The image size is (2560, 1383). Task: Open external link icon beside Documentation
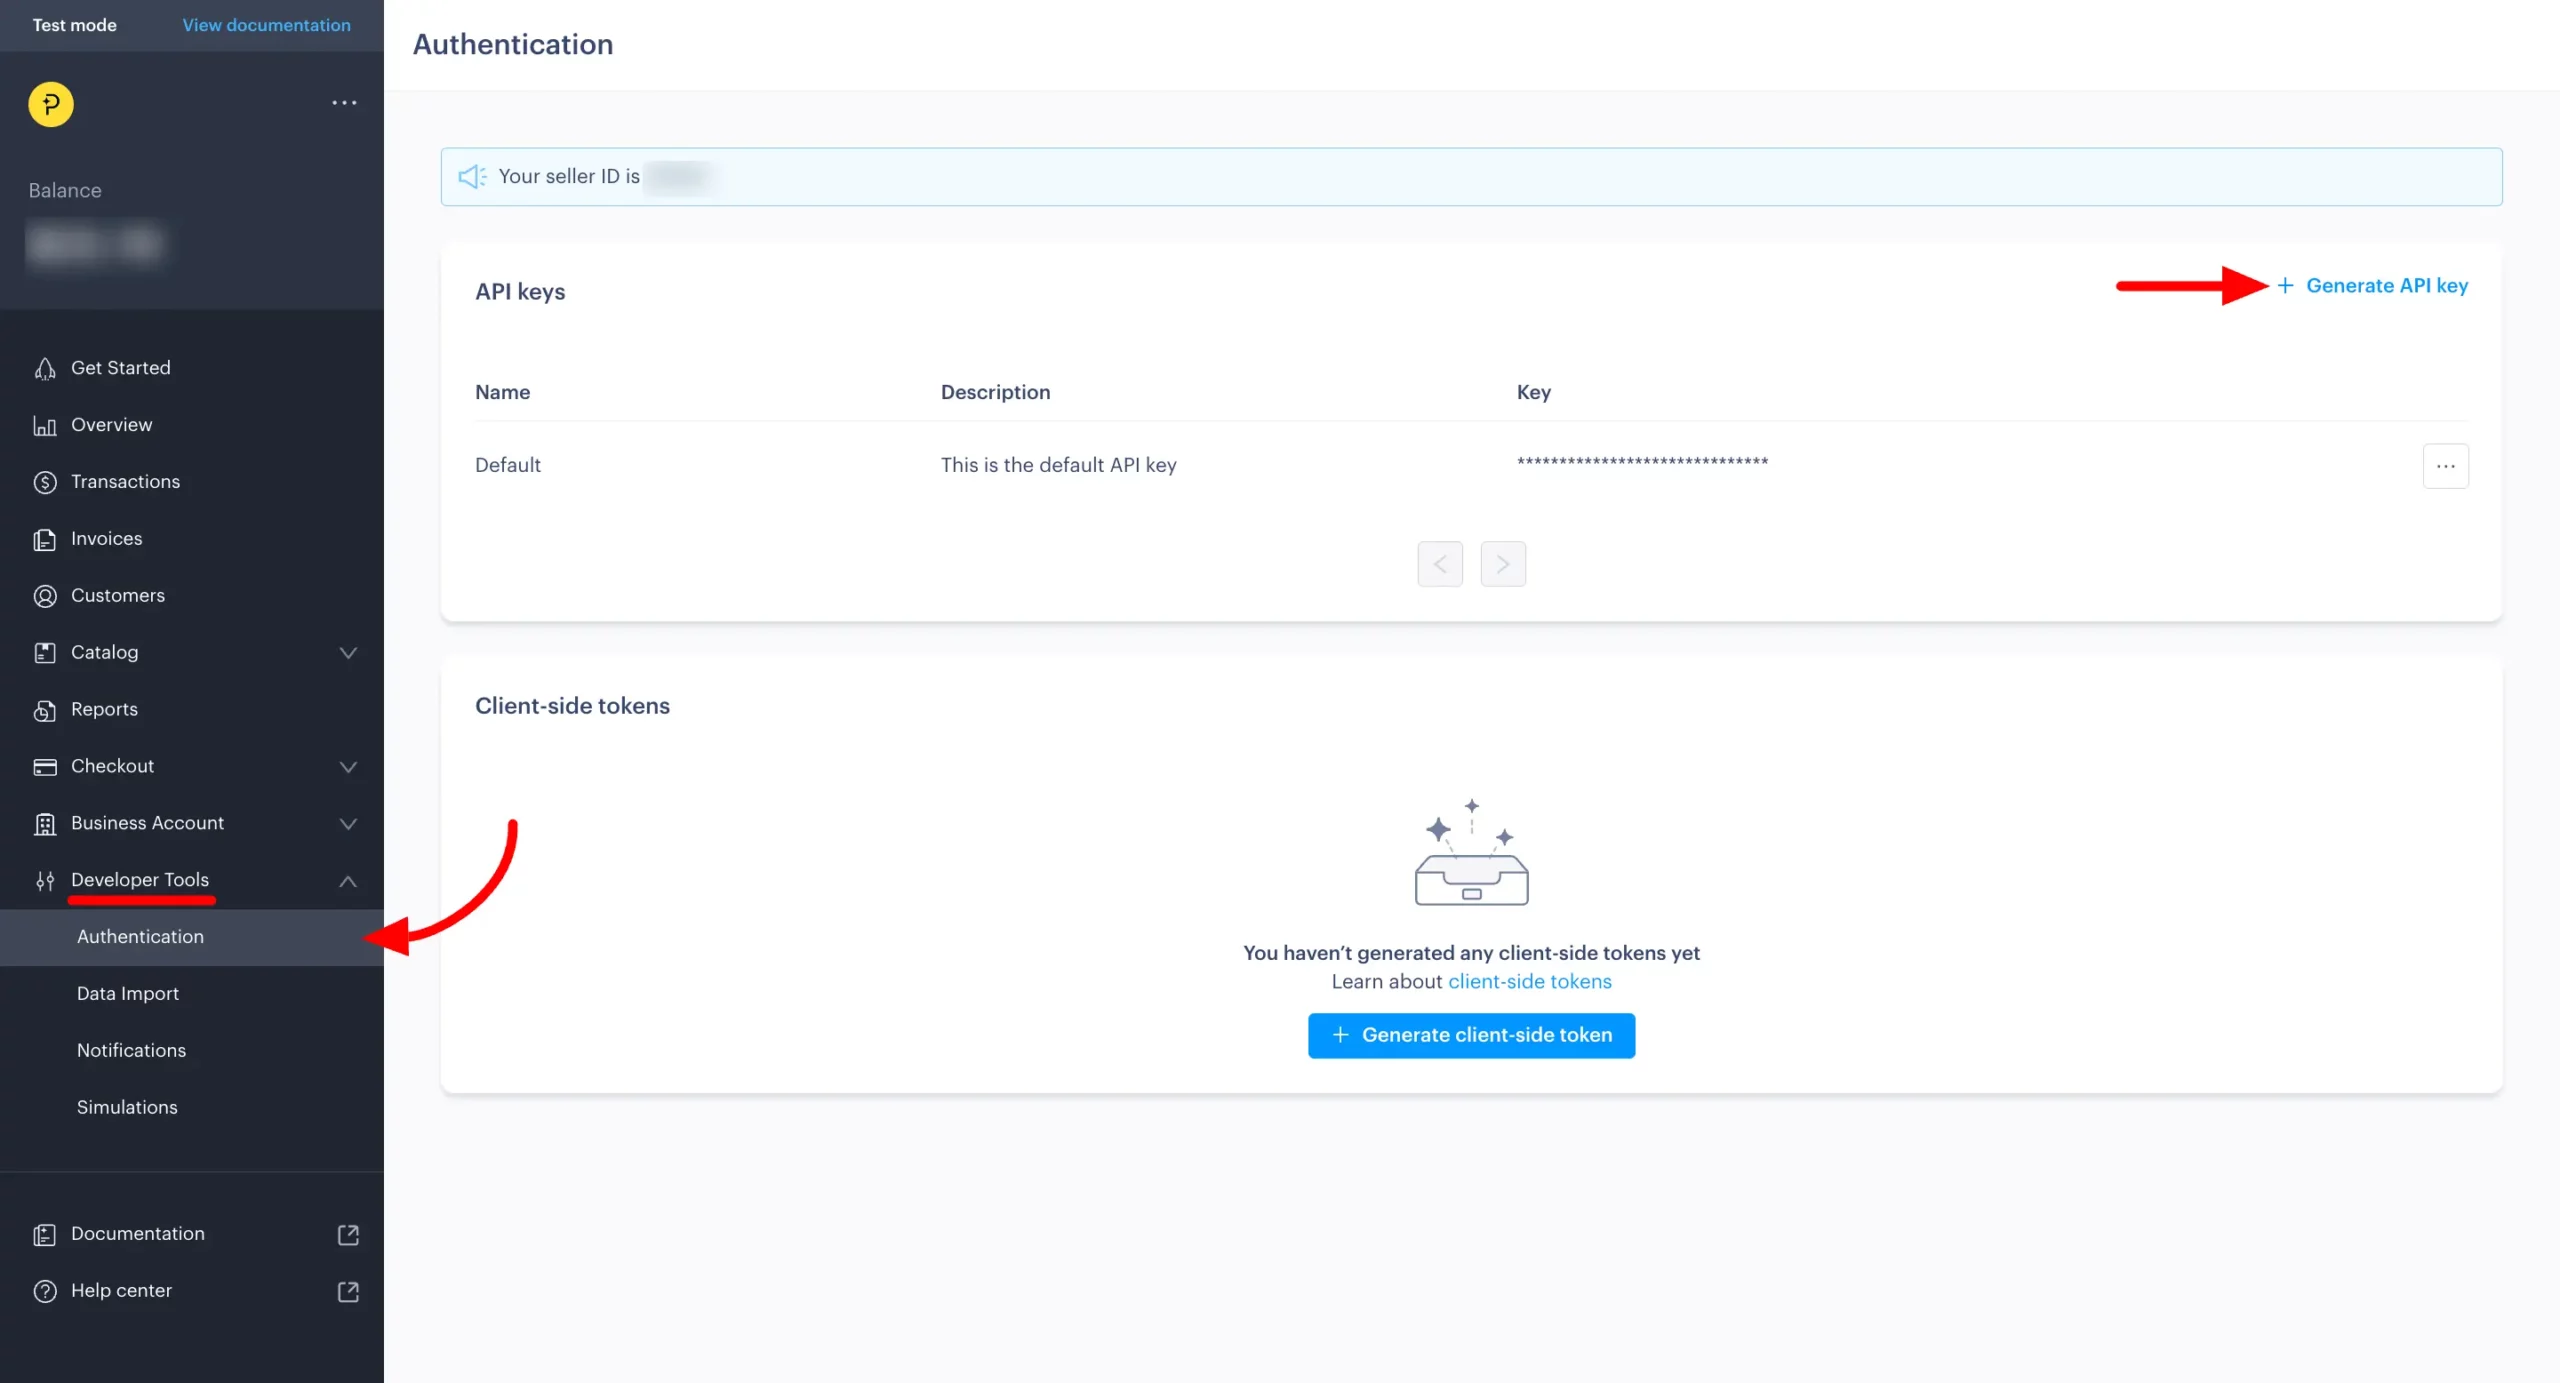(x=348, y=1235)
